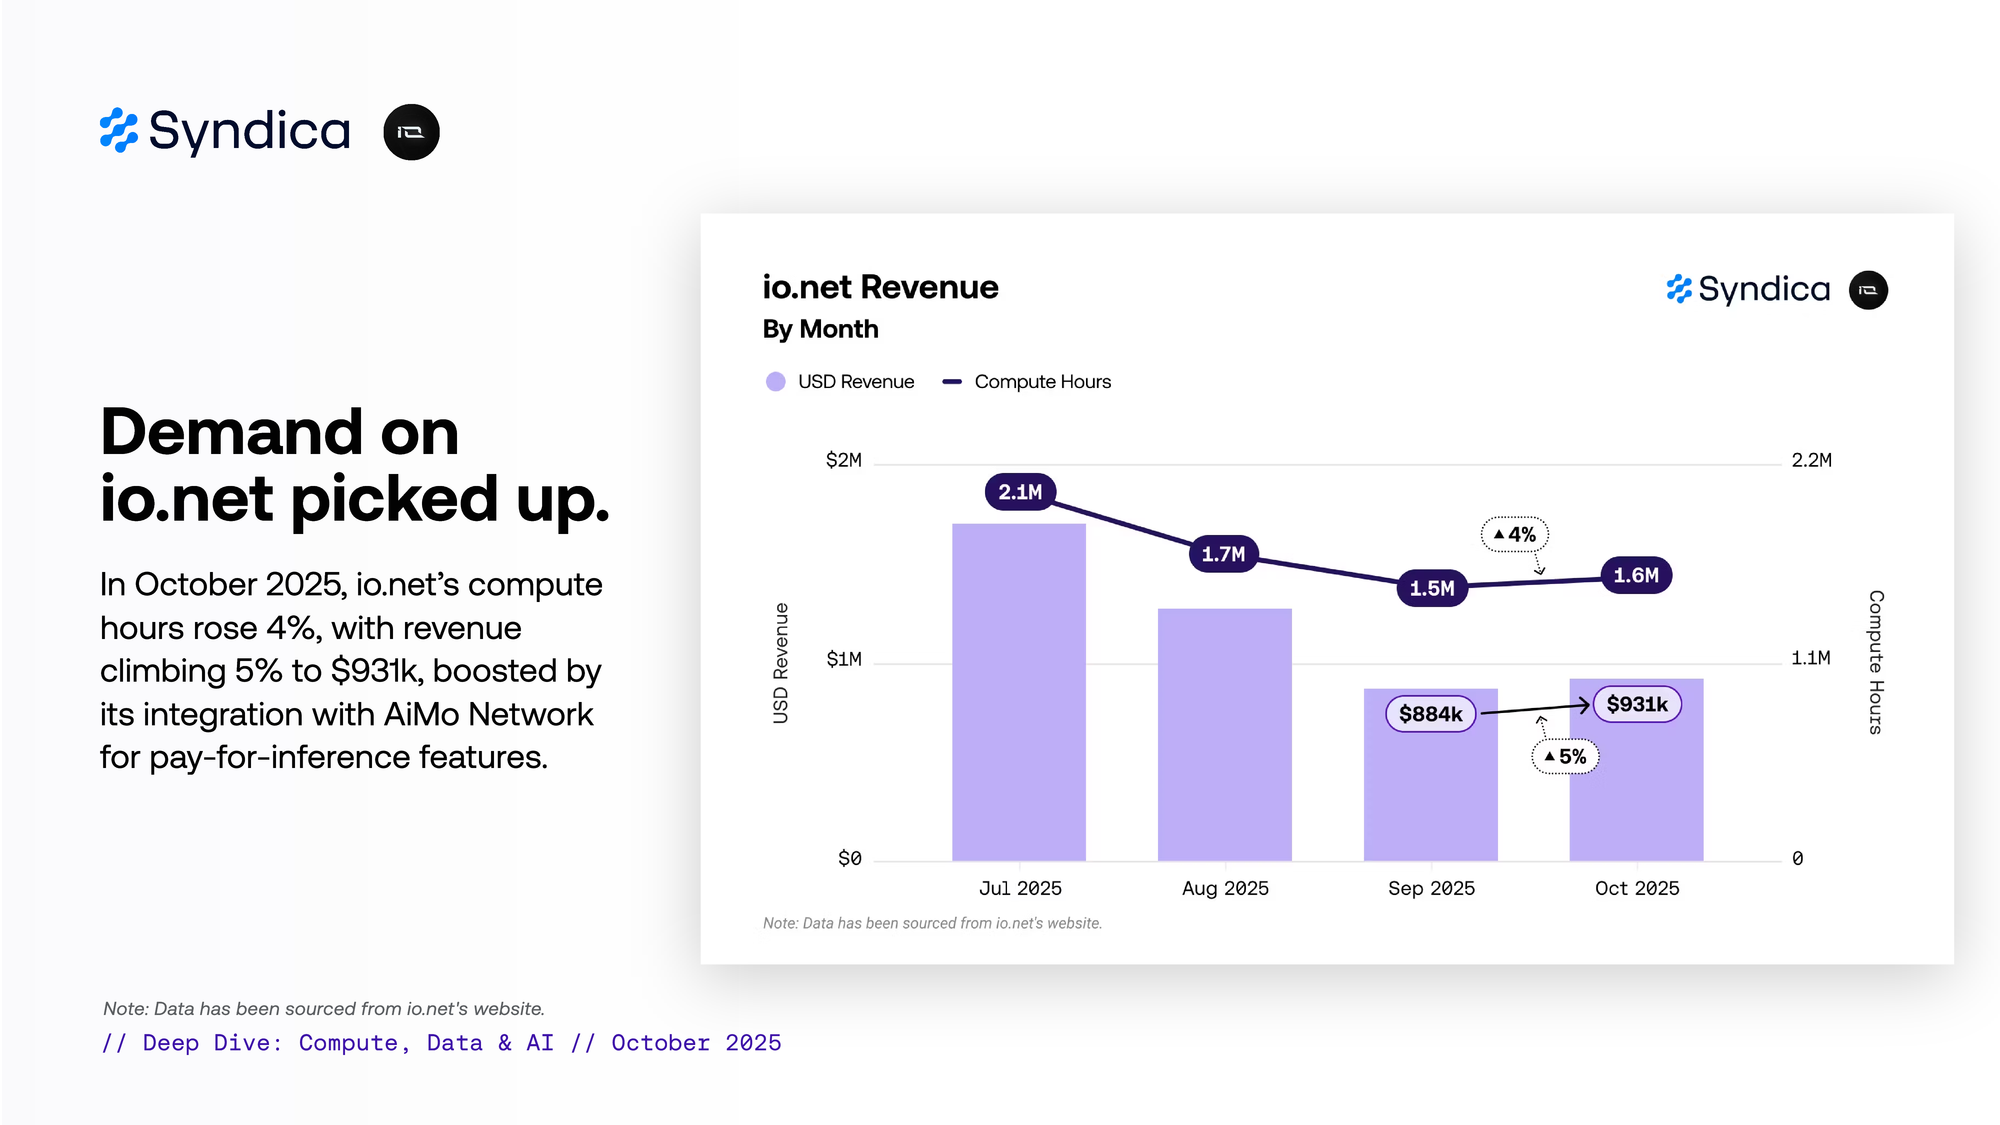Toggle the Compute Hours legend item

point(1042,382)
